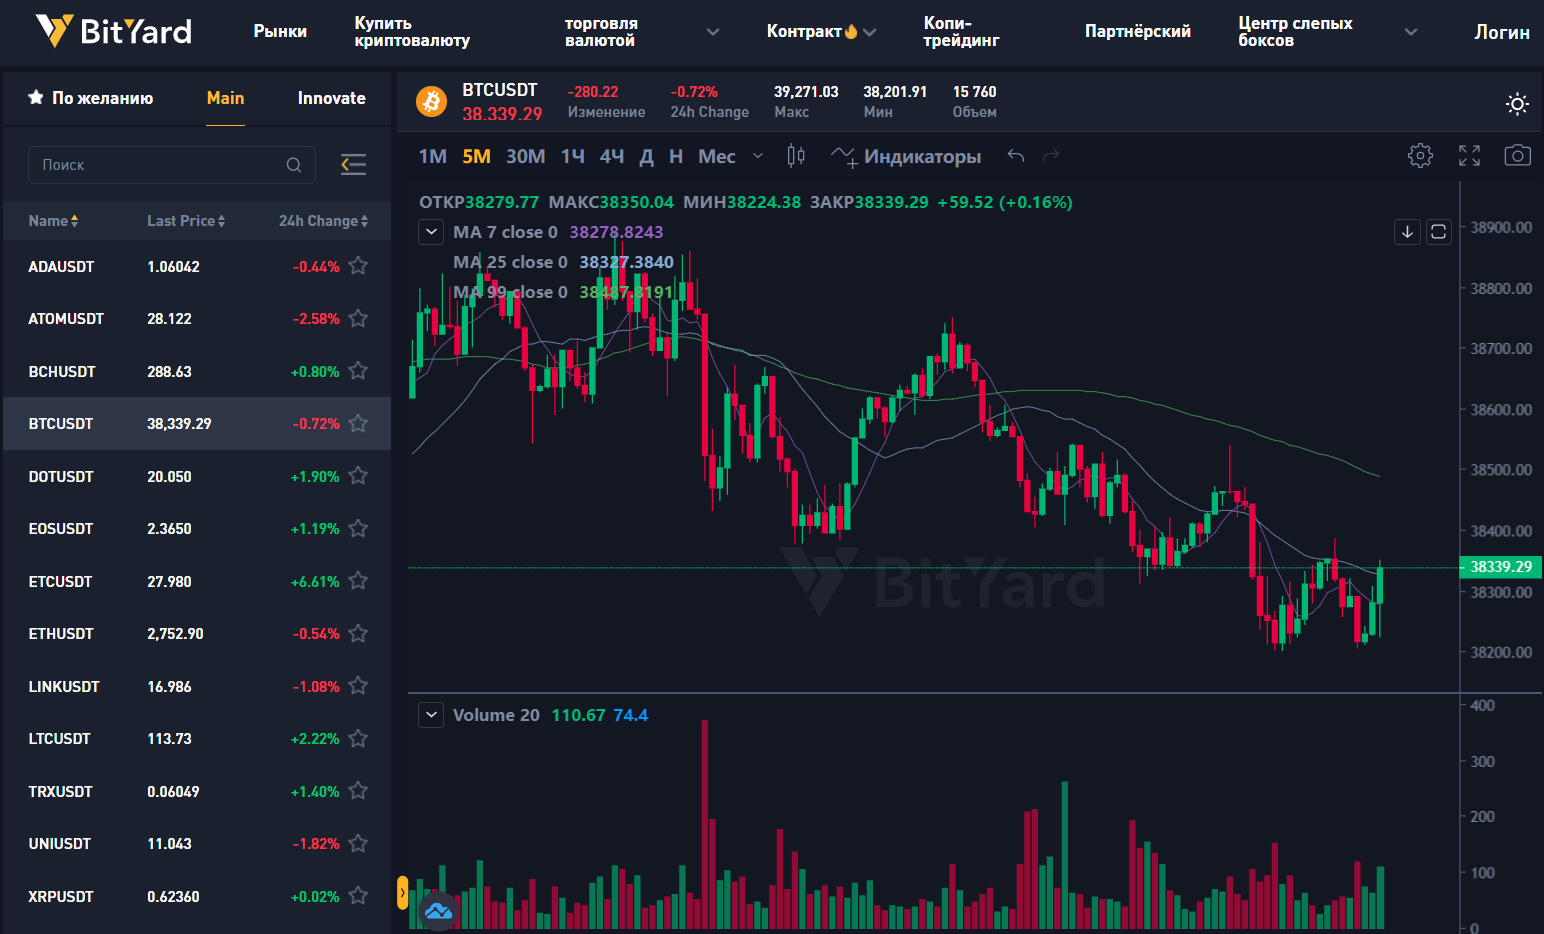The image size is (1544, 934).
Task: Undo the last chart action
Action: [x=1016, y=156]
